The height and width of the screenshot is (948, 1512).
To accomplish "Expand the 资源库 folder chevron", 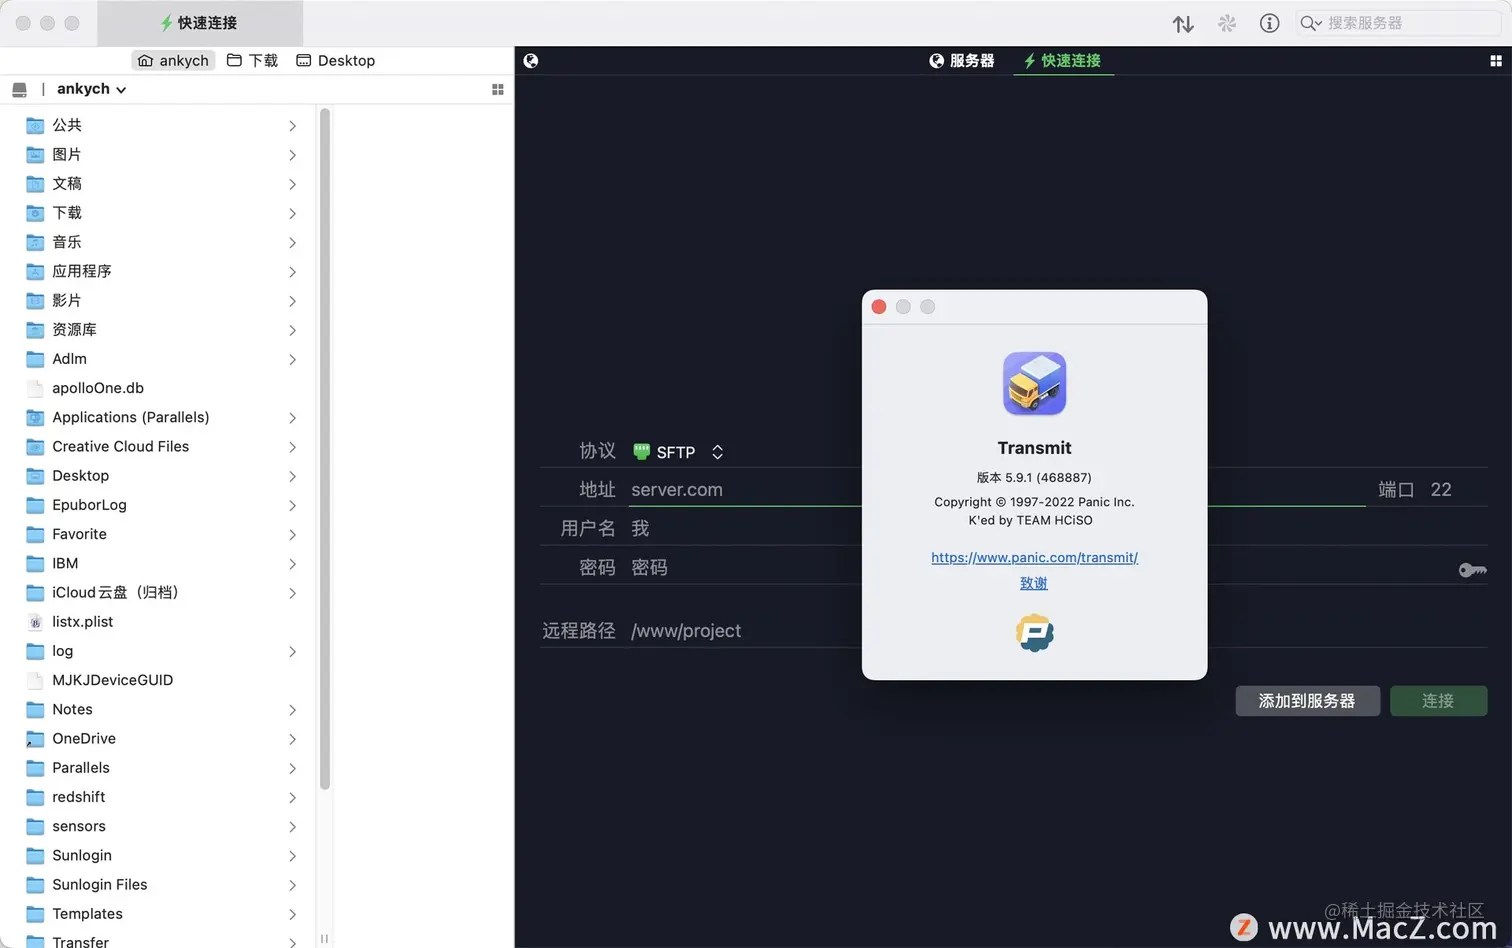I will (292, 330).
